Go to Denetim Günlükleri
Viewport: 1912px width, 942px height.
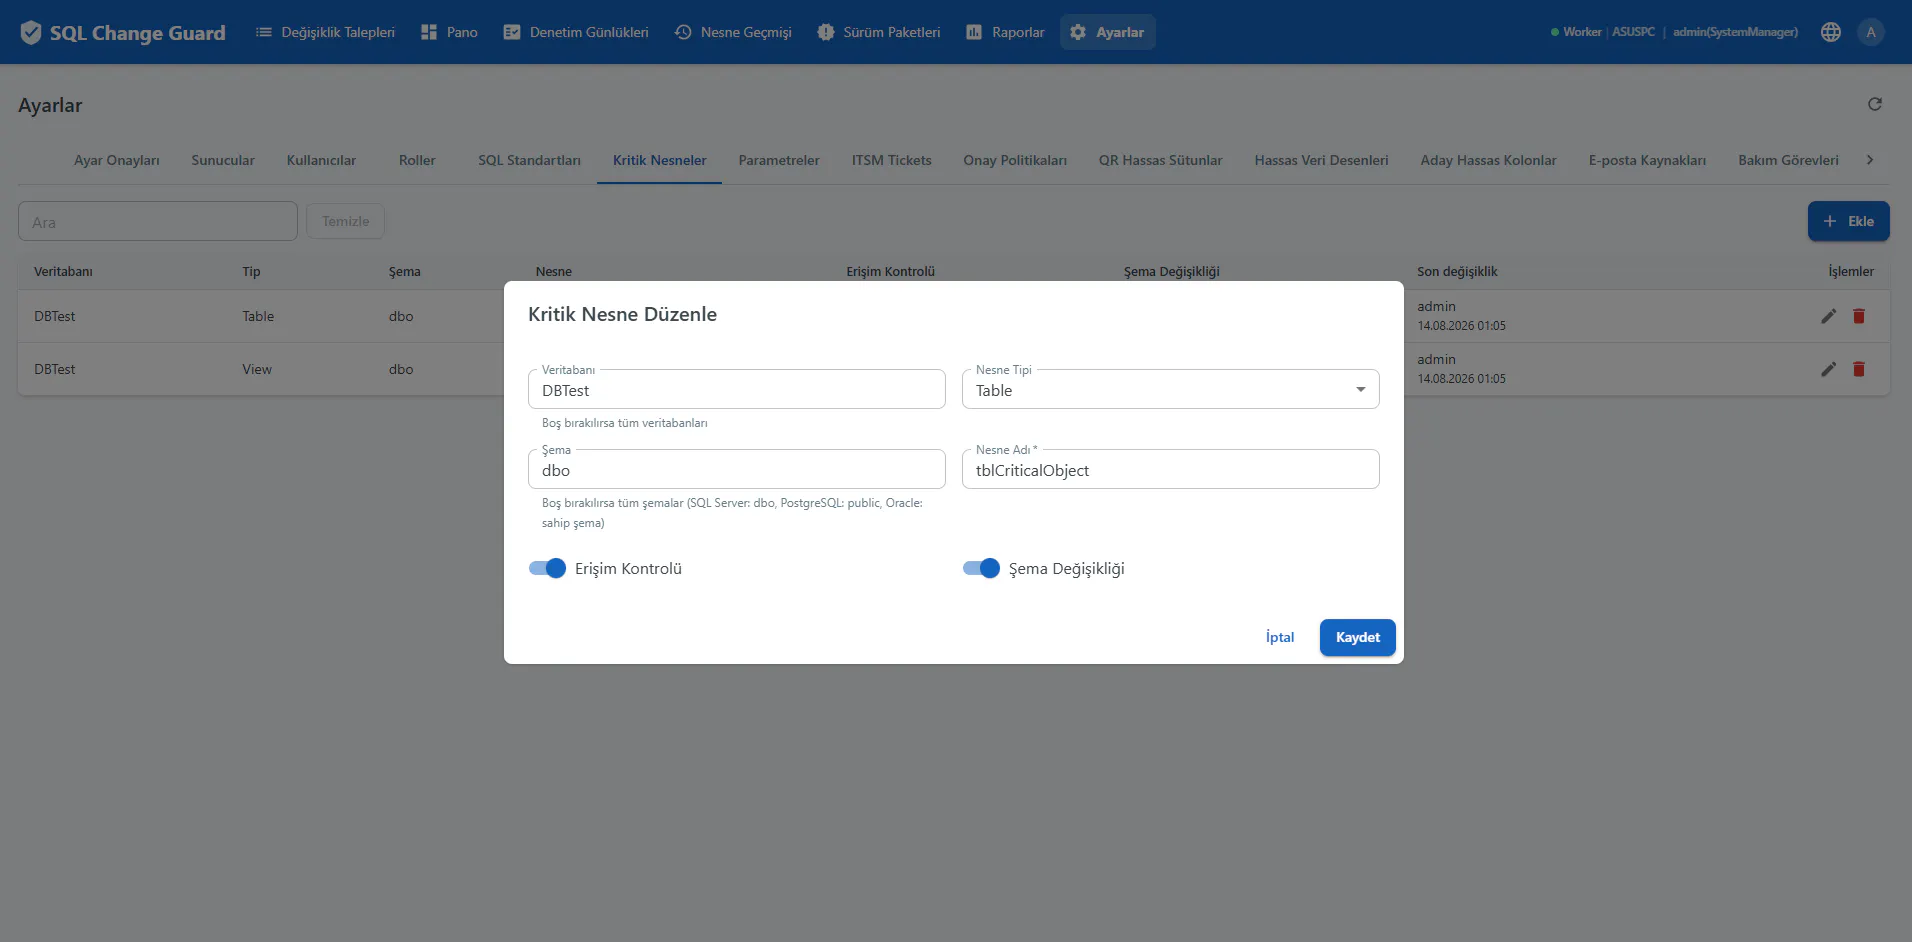pyautogui.click(x=576, y=32)
